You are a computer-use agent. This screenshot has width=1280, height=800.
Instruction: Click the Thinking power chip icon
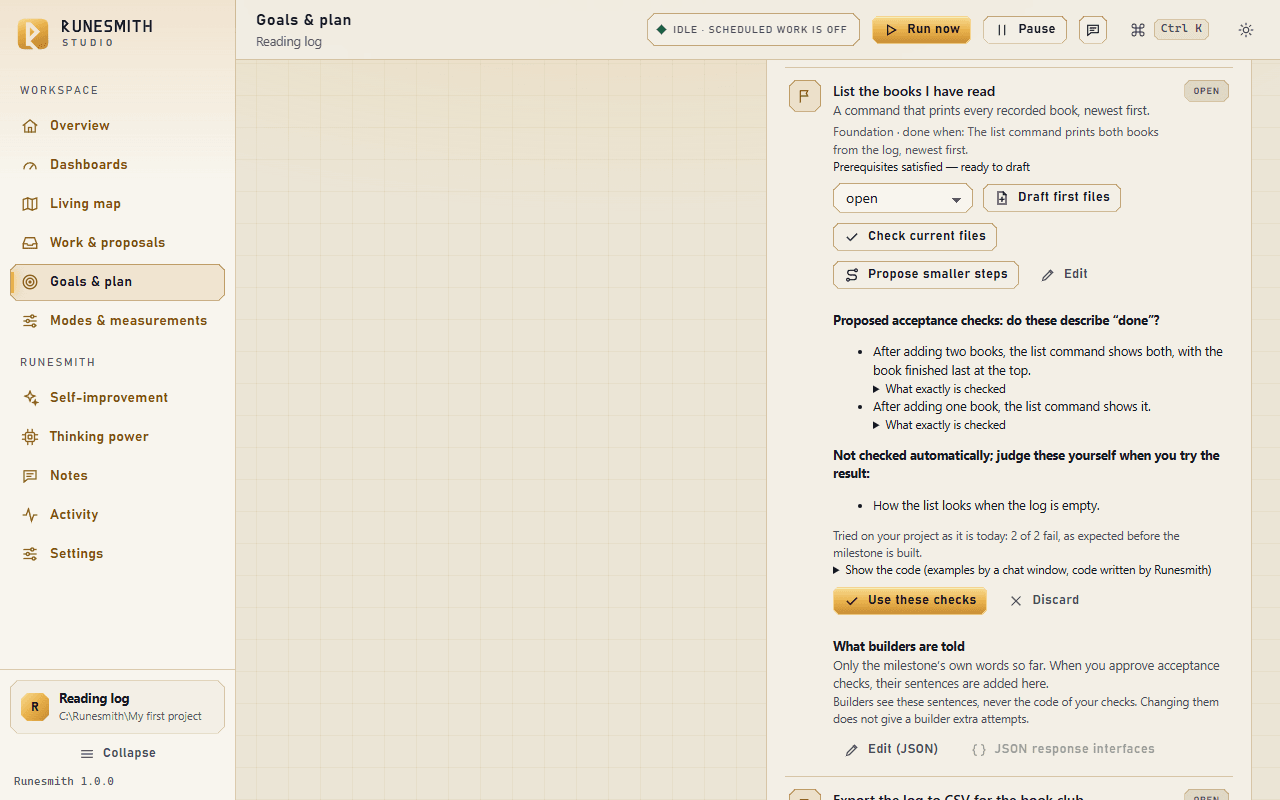[x=30, y=437]
